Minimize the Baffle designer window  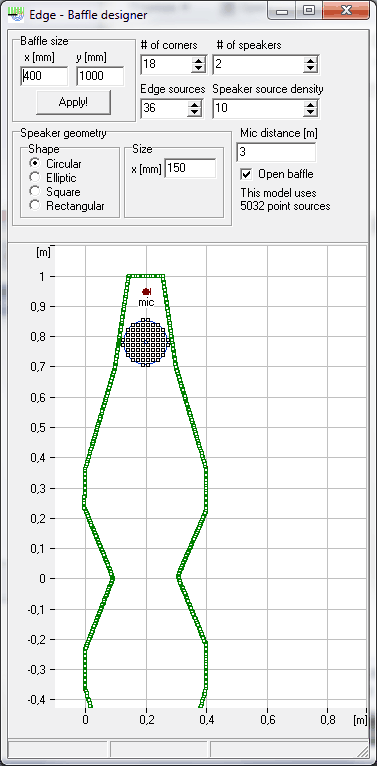[x=282, y=11]
